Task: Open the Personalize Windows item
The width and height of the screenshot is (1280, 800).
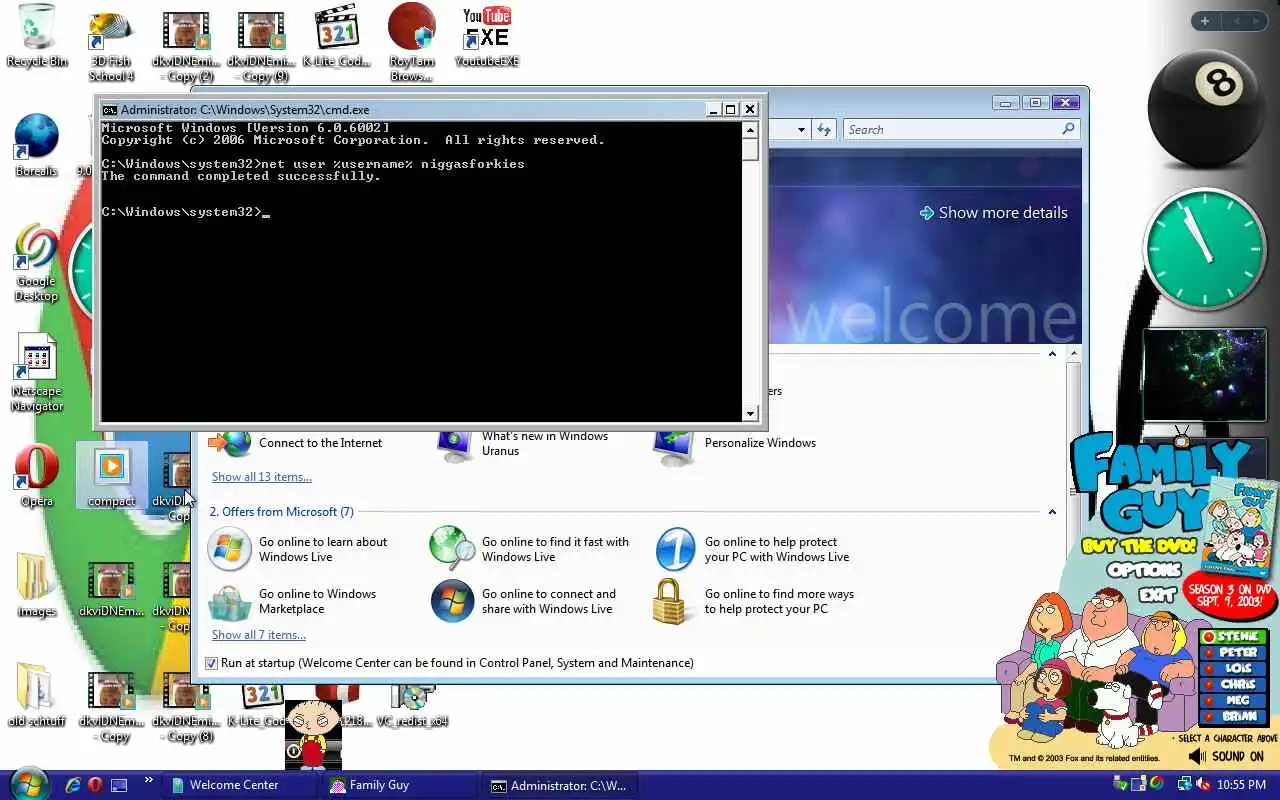Action: (x=735, y=443)
